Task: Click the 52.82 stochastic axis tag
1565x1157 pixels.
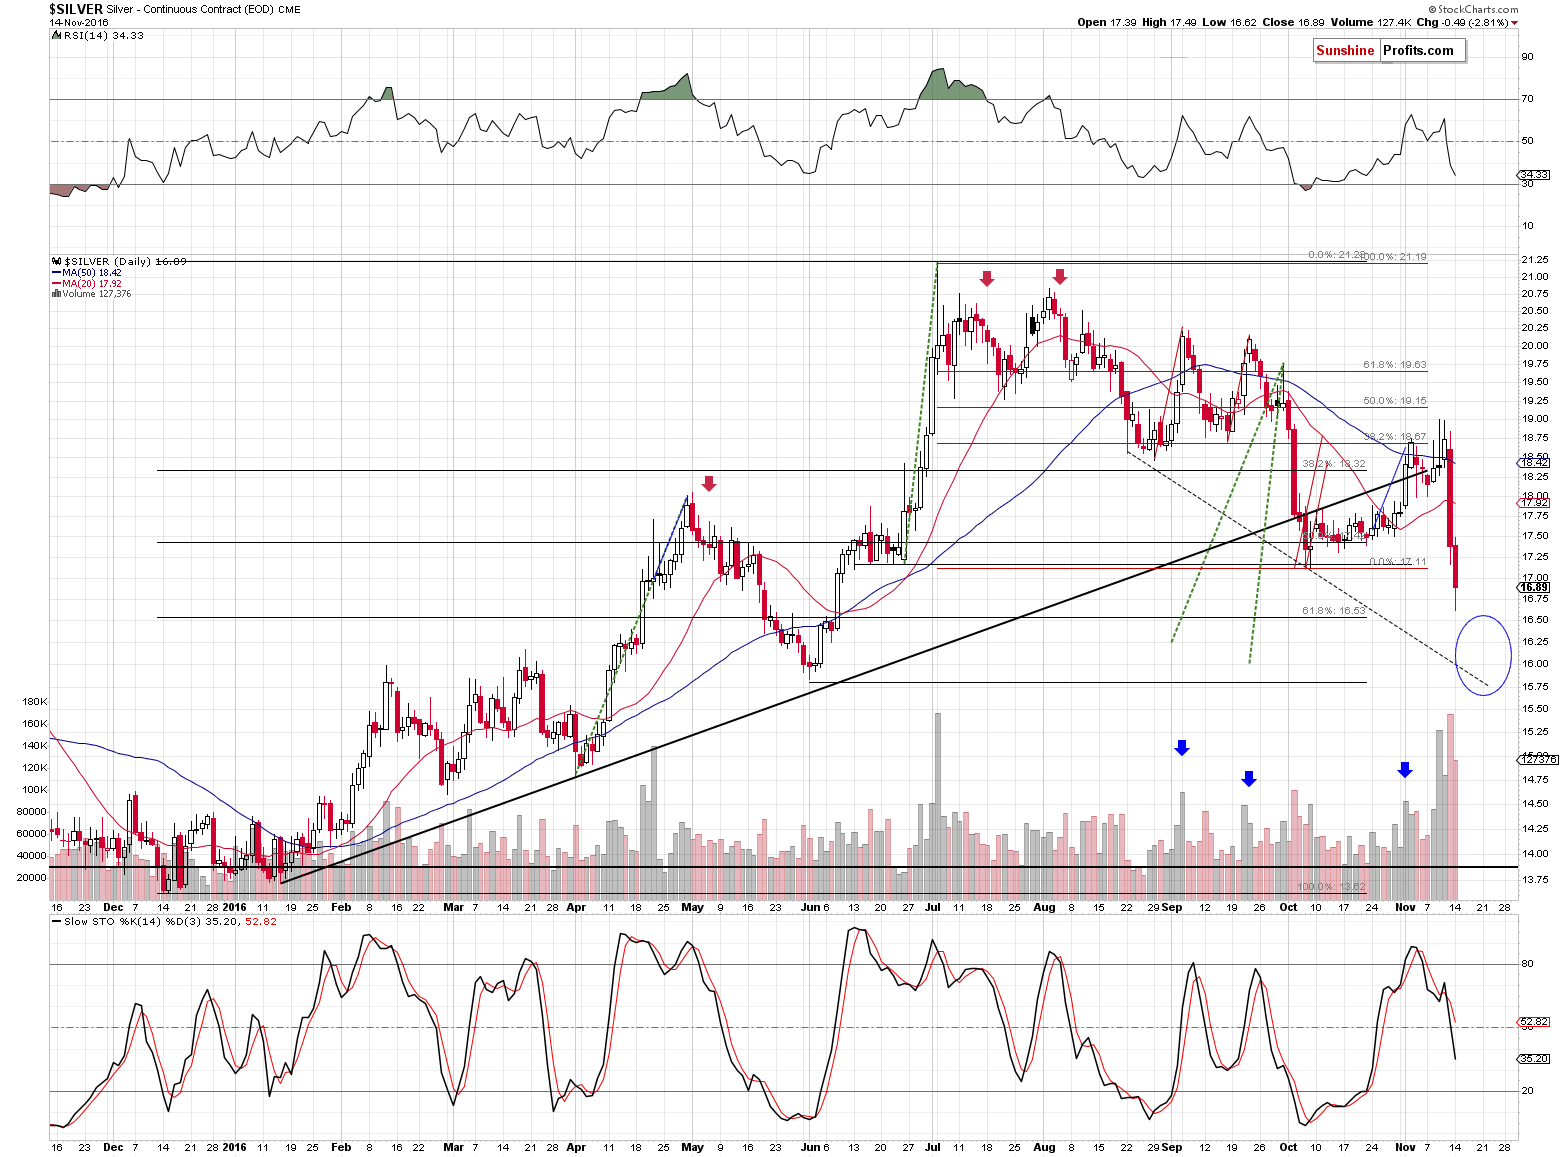Action: pyautogui.click(x=1535, y=1022)
